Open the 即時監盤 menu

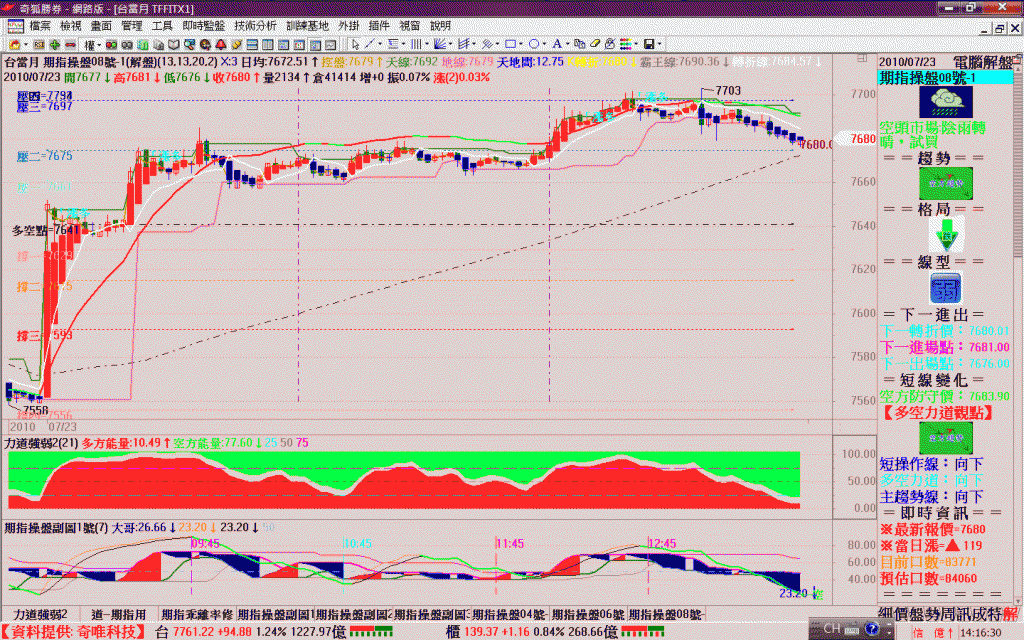tap(204, 26)
